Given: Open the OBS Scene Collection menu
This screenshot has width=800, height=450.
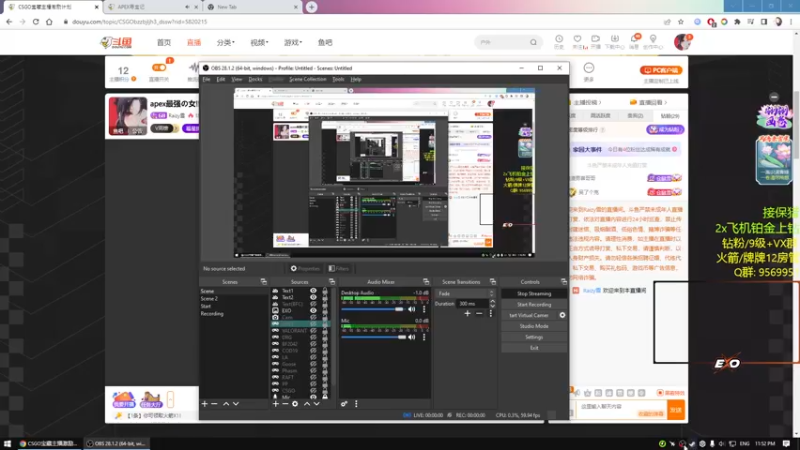Looking at the screenshot, I should (308, 80).
